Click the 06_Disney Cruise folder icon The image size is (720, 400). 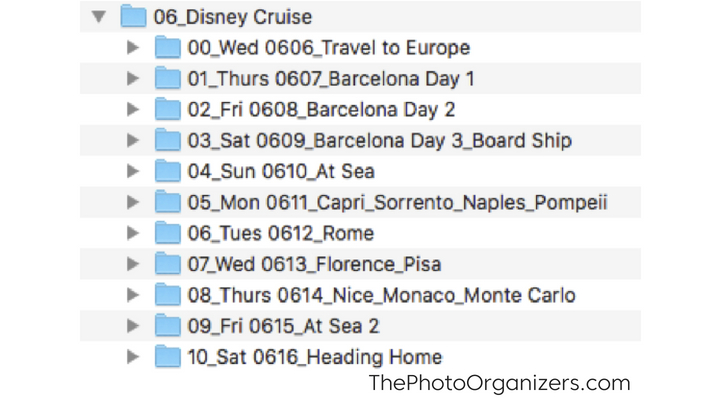(x=133, y=17)
